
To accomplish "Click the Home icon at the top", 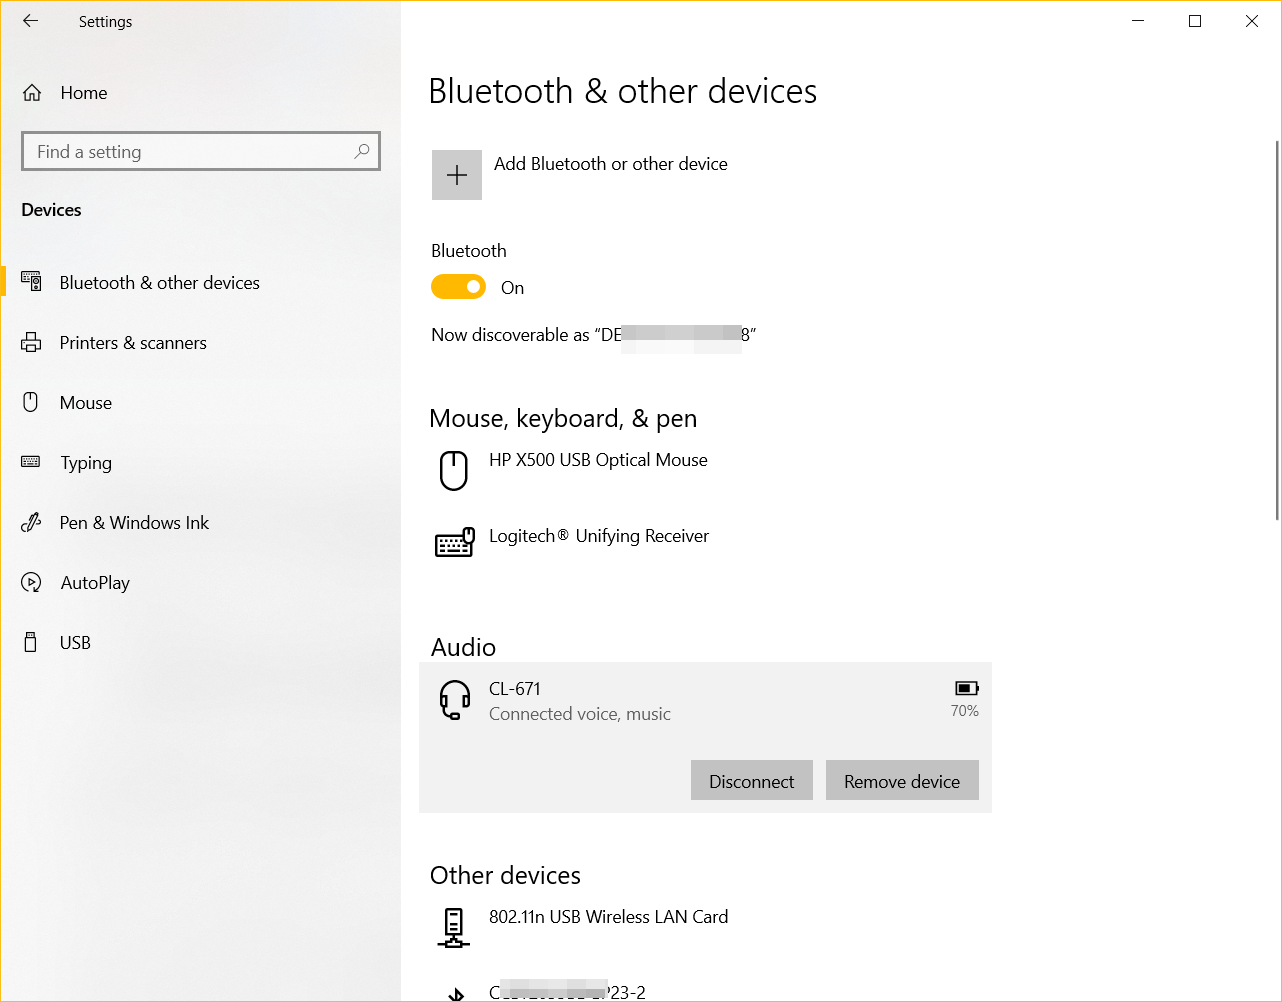I will (x=31, y=92).
